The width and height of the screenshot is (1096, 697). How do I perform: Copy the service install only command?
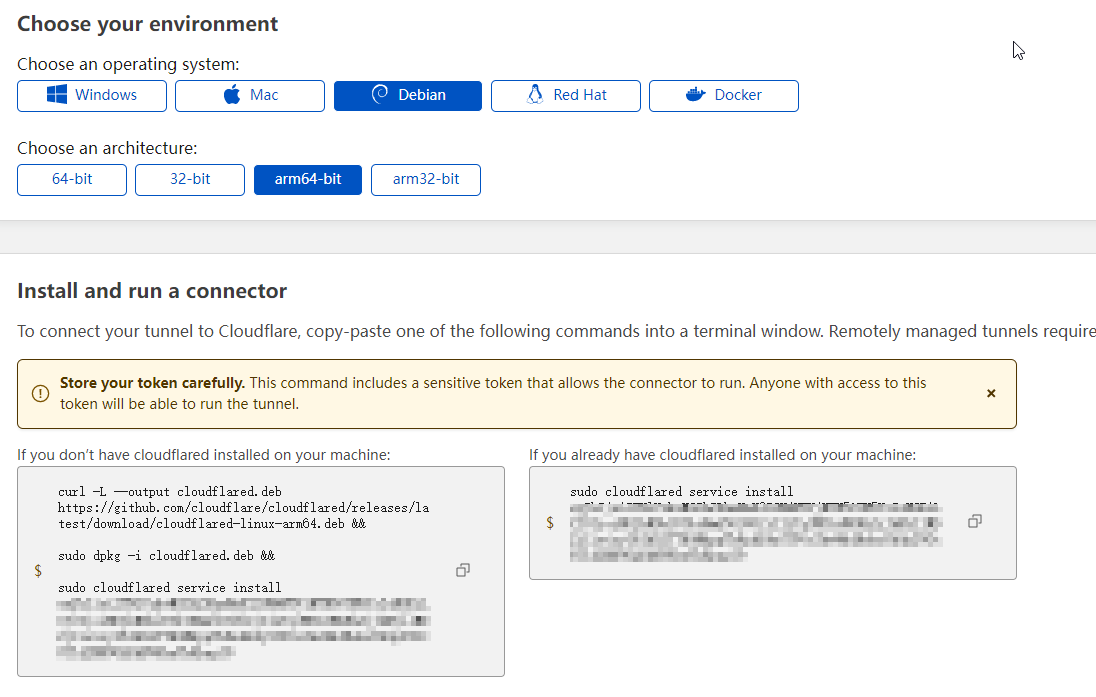(x=975, y=521)
